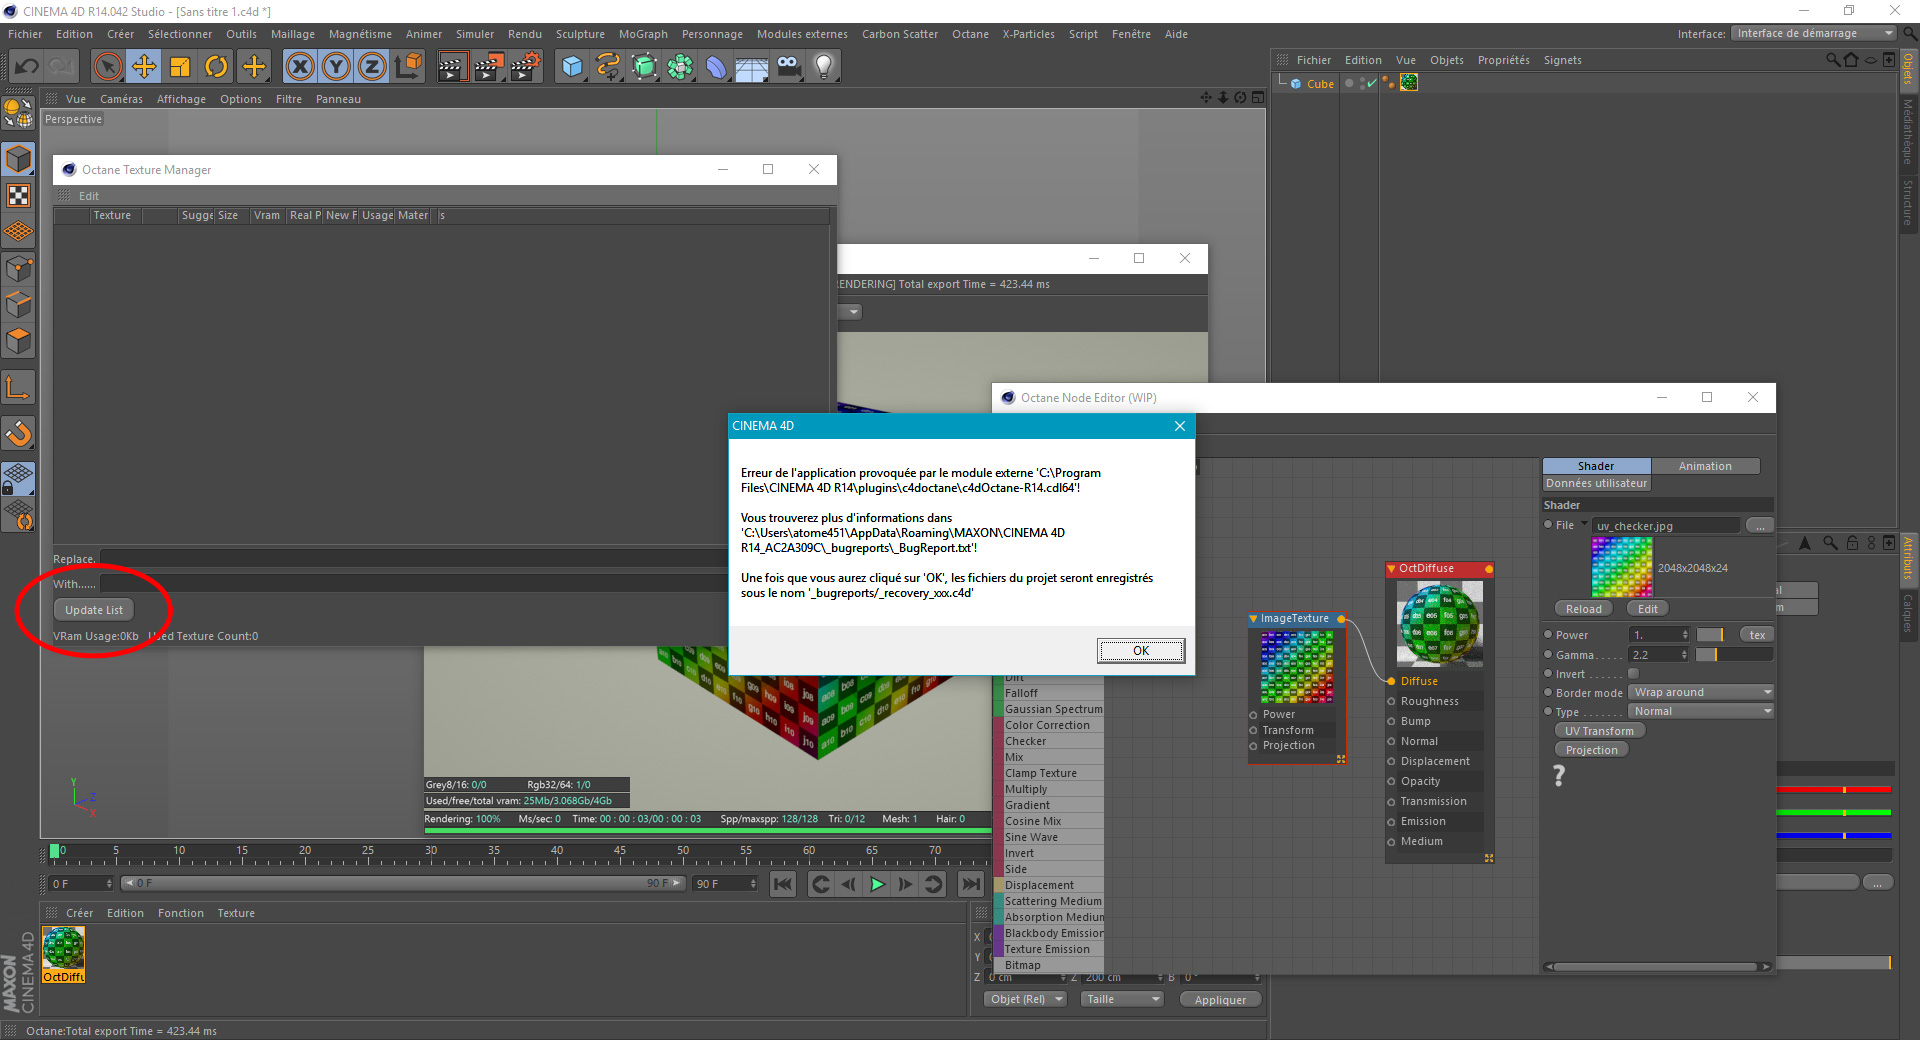This screenshot has width=1920, height=1040.
Task: Open the Type dropdown showing Normal
Action: pyautogui.click(x=1701, y=712)
